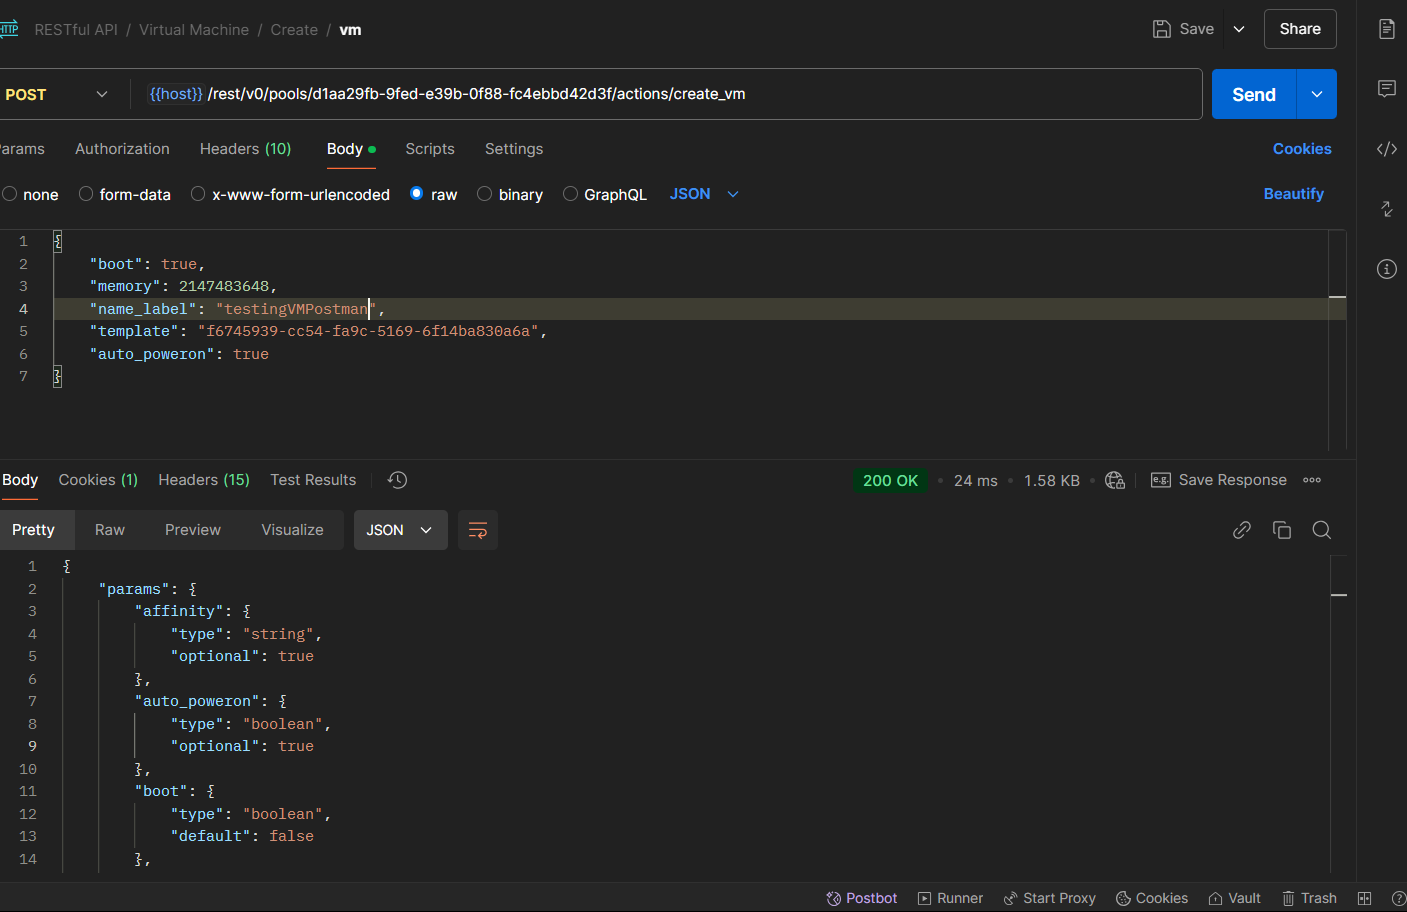This screenshot has width=1407, height=912.
Task: Open the response more options ellipsis
Action: coord(1312,480)
